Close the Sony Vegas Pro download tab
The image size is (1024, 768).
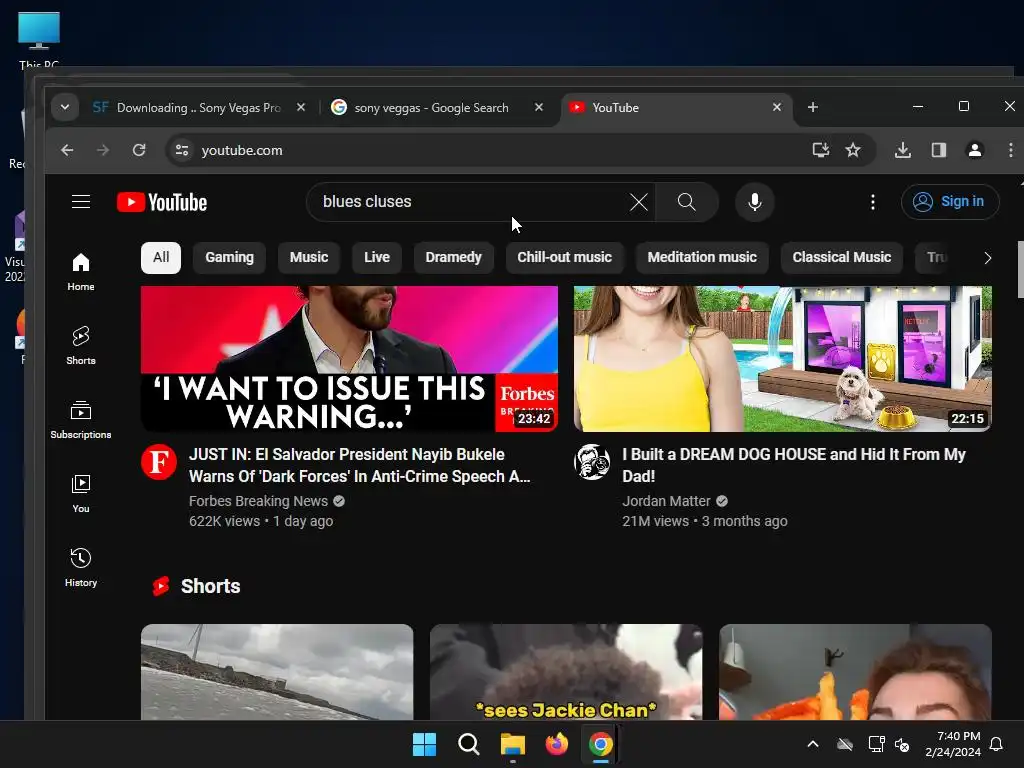[300, 107]
